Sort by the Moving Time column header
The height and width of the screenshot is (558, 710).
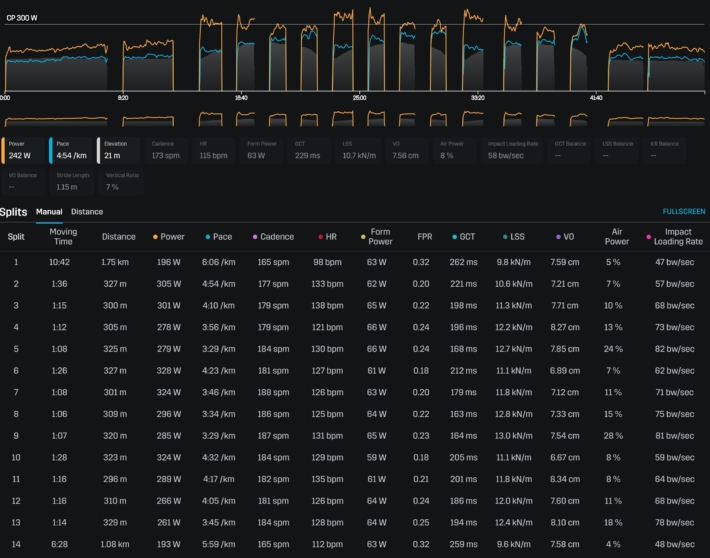point(63,237)
